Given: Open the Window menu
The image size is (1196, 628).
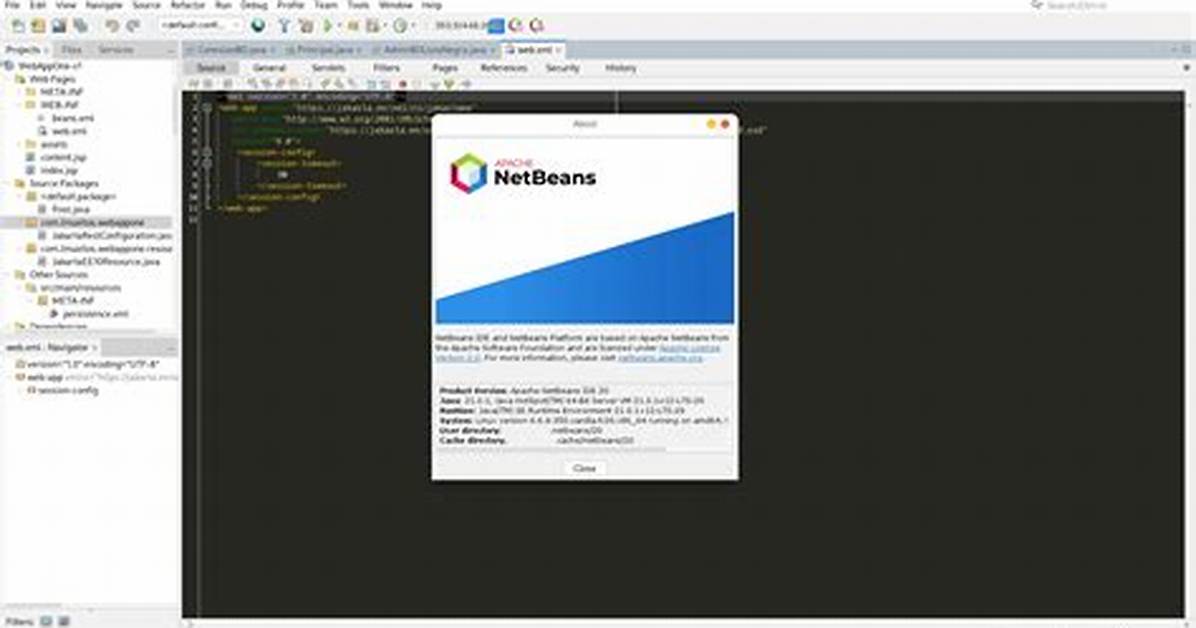Looking at the screenshot, I should click(395, 5).
